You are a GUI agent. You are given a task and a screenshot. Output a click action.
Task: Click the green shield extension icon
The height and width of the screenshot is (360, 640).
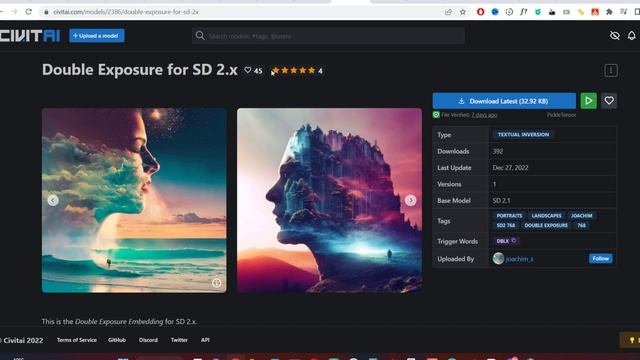click(x=538, y=12)
